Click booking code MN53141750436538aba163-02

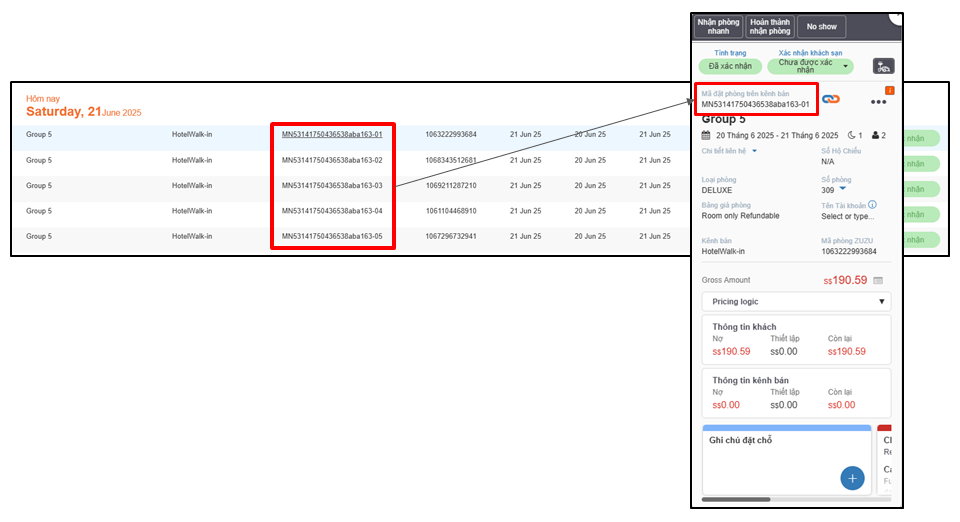[x=332, y=160]
